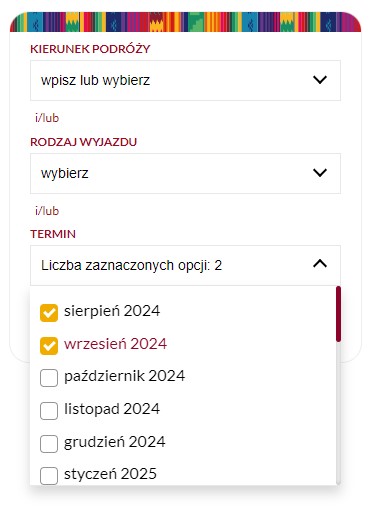
Task: Tick the listopad 2024 checkbox
Action: [49, 411]
